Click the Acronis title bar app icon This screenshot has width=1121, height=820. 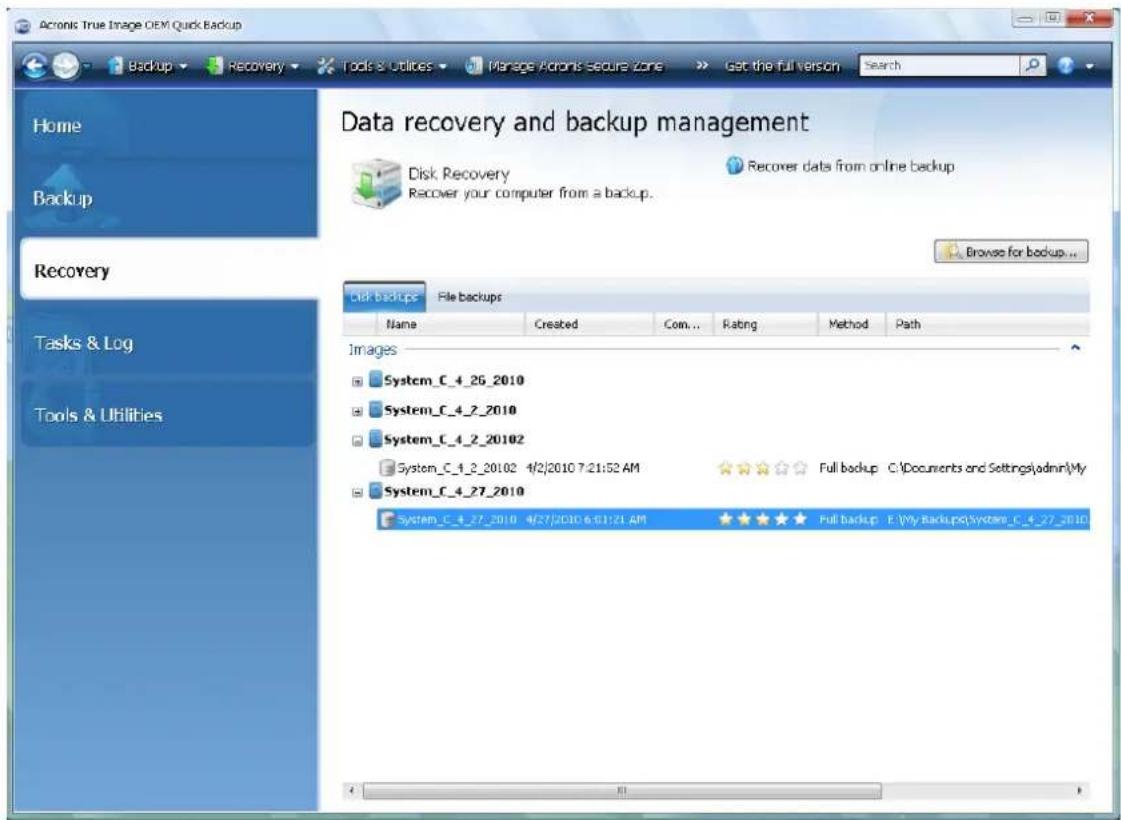tap(23, 26)
